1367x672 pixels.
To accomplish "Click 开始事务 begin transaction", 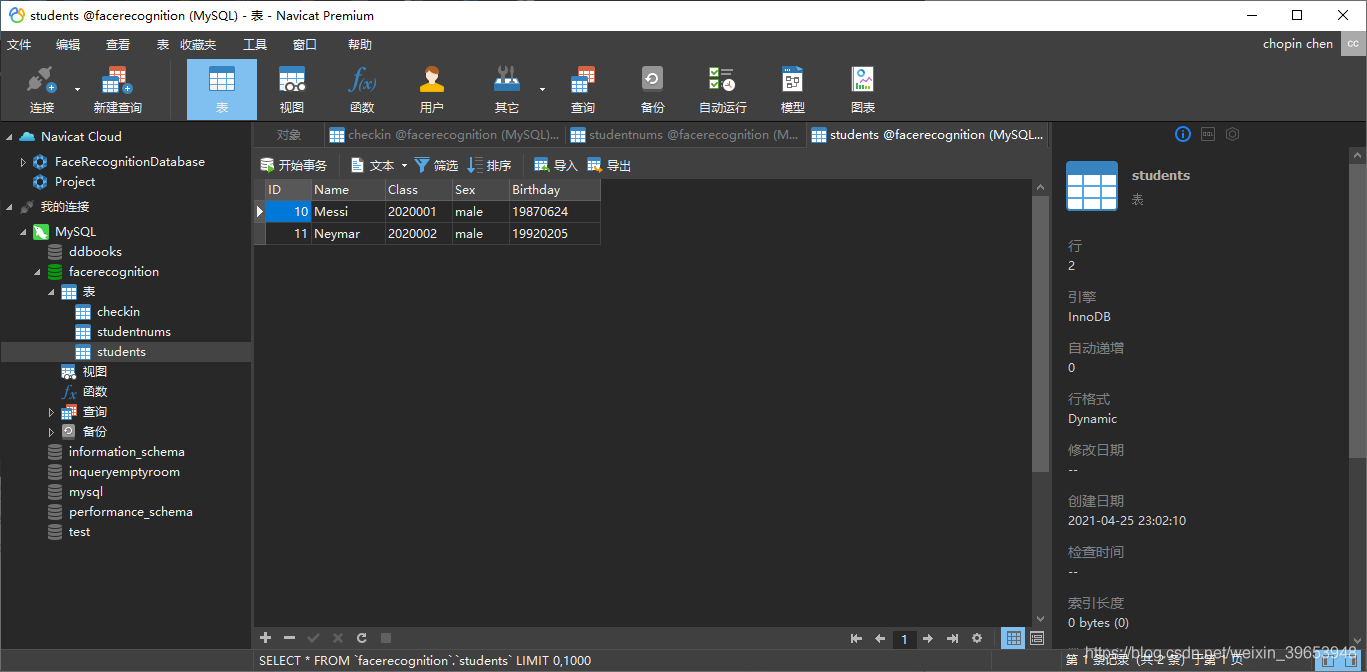I will [293, 166].
